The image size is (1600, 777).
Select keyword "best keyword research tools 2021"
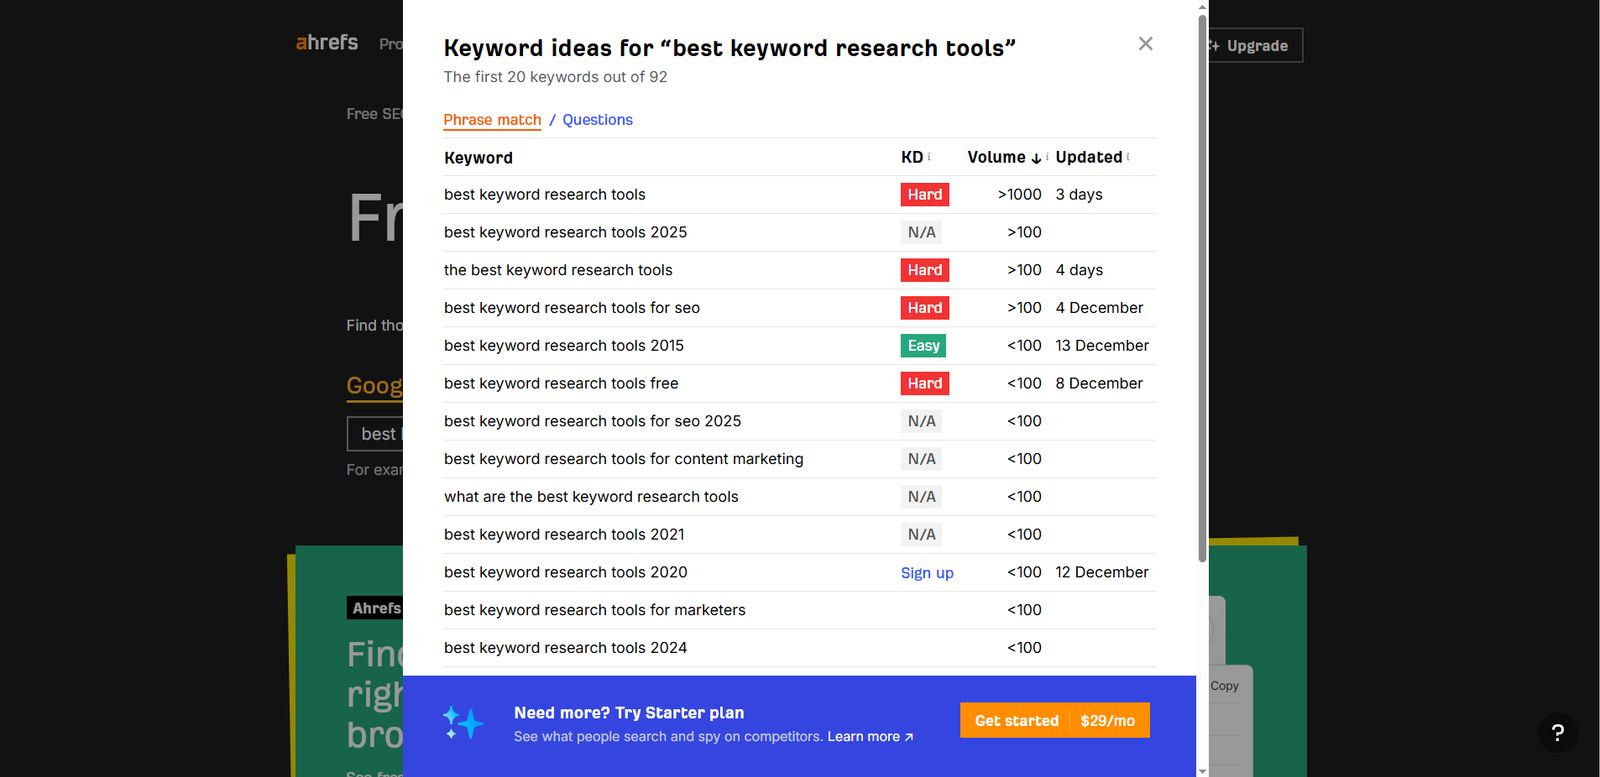coord(564,535)
